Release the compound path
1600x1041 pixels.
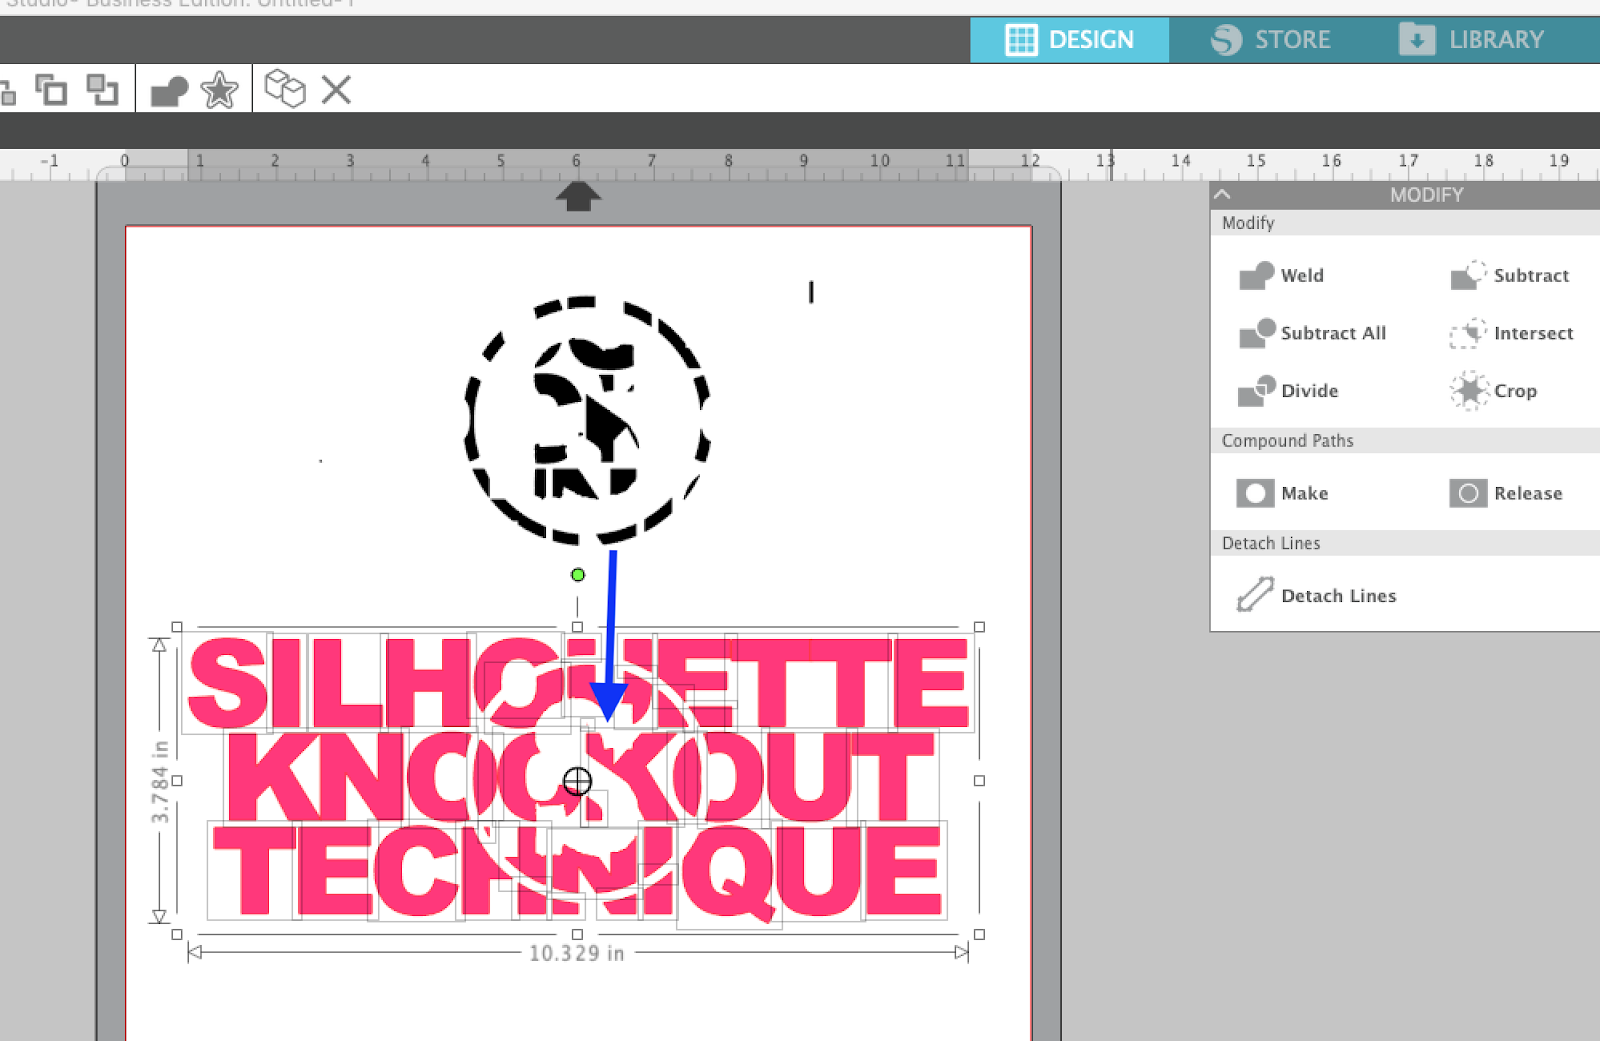coord(1508,493)
